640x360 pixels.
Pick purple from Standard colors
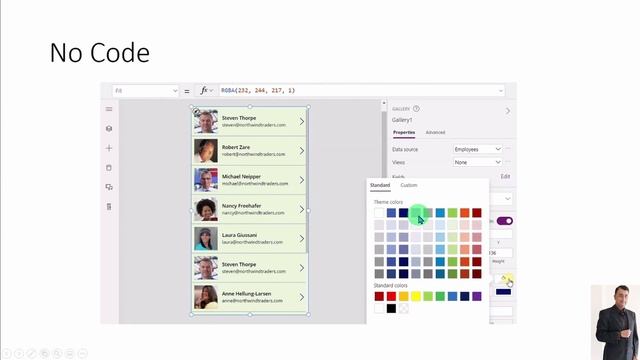pyautogui.click(x=477, y=296)
